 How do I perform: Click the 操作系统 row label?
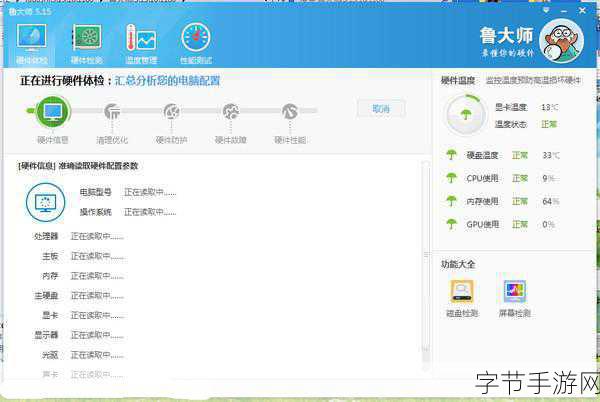click(96, 212)
